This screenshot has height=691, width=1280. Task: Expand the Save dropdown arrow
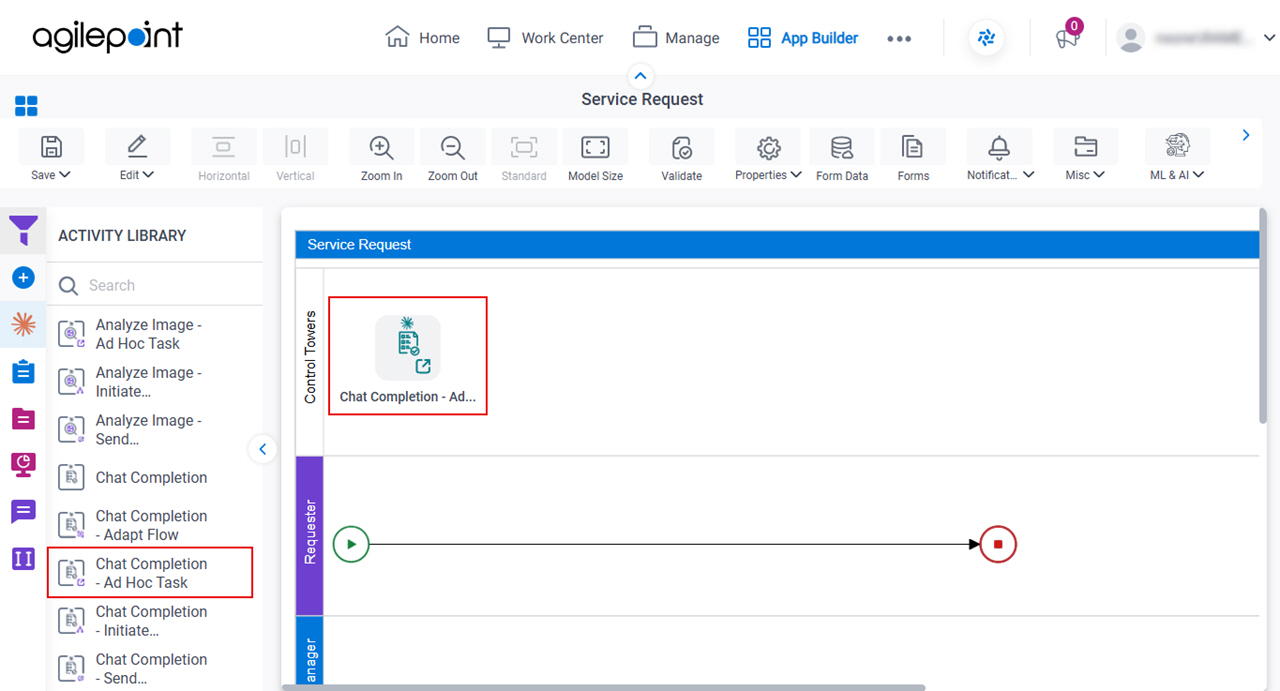[x=65, y=175]
